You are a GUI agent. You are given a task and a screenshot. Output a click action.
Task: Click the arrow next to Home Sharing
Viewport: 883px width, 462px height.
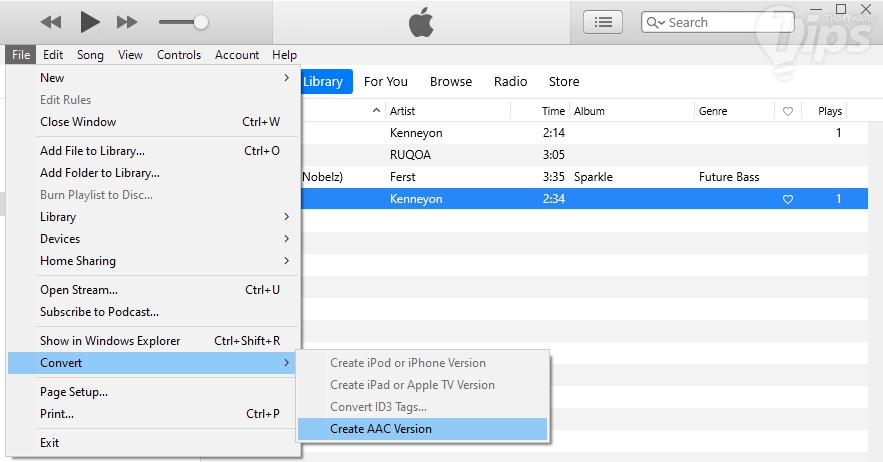[287, 261]
